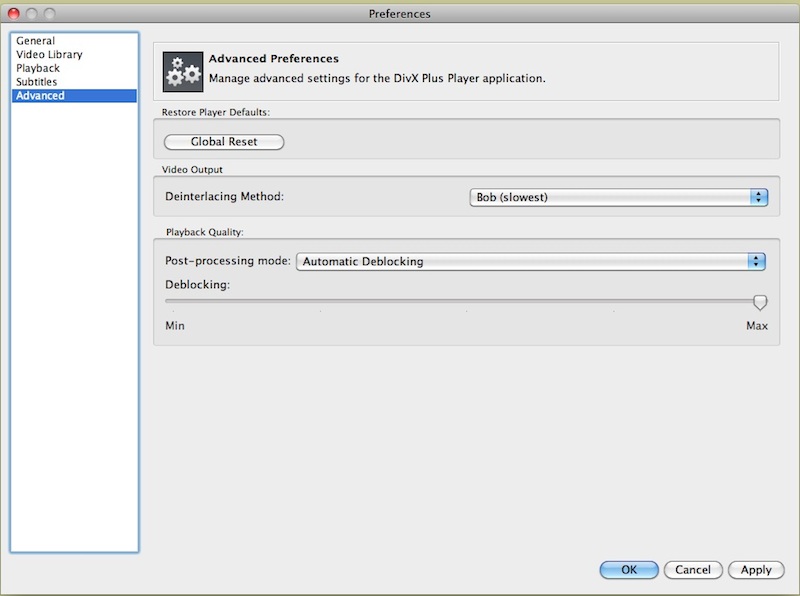Apply the current preference changes
Screen dimensions: 800x596
click(756, 569)
